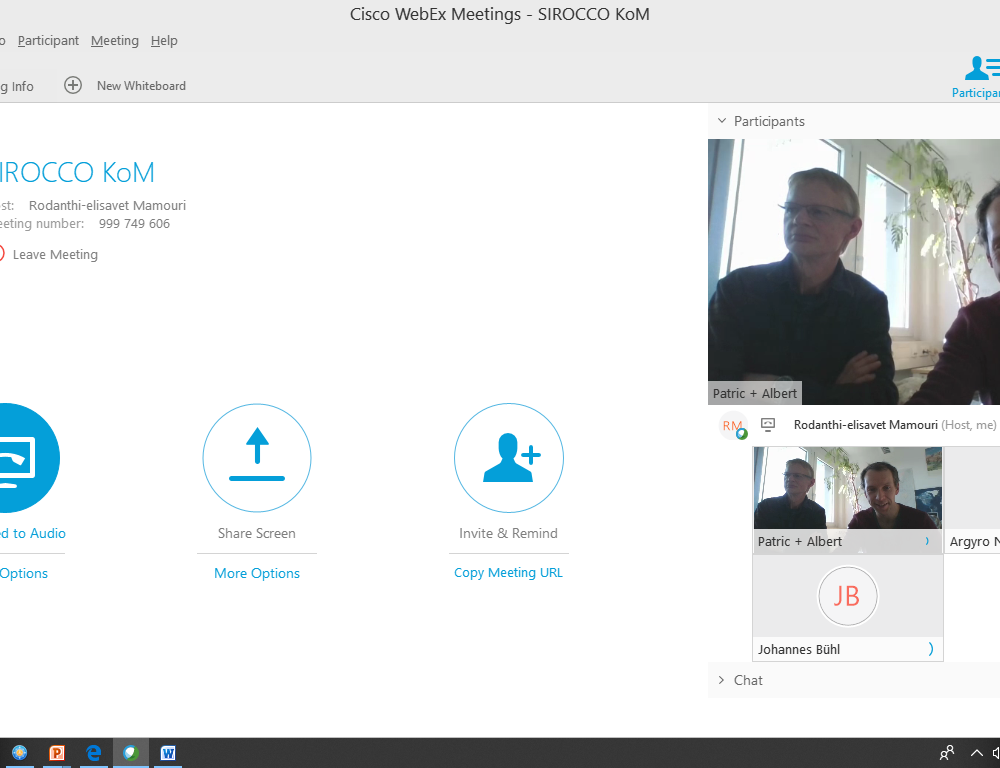
Task: Open the Meeting menu
Action: coord(114,41)
